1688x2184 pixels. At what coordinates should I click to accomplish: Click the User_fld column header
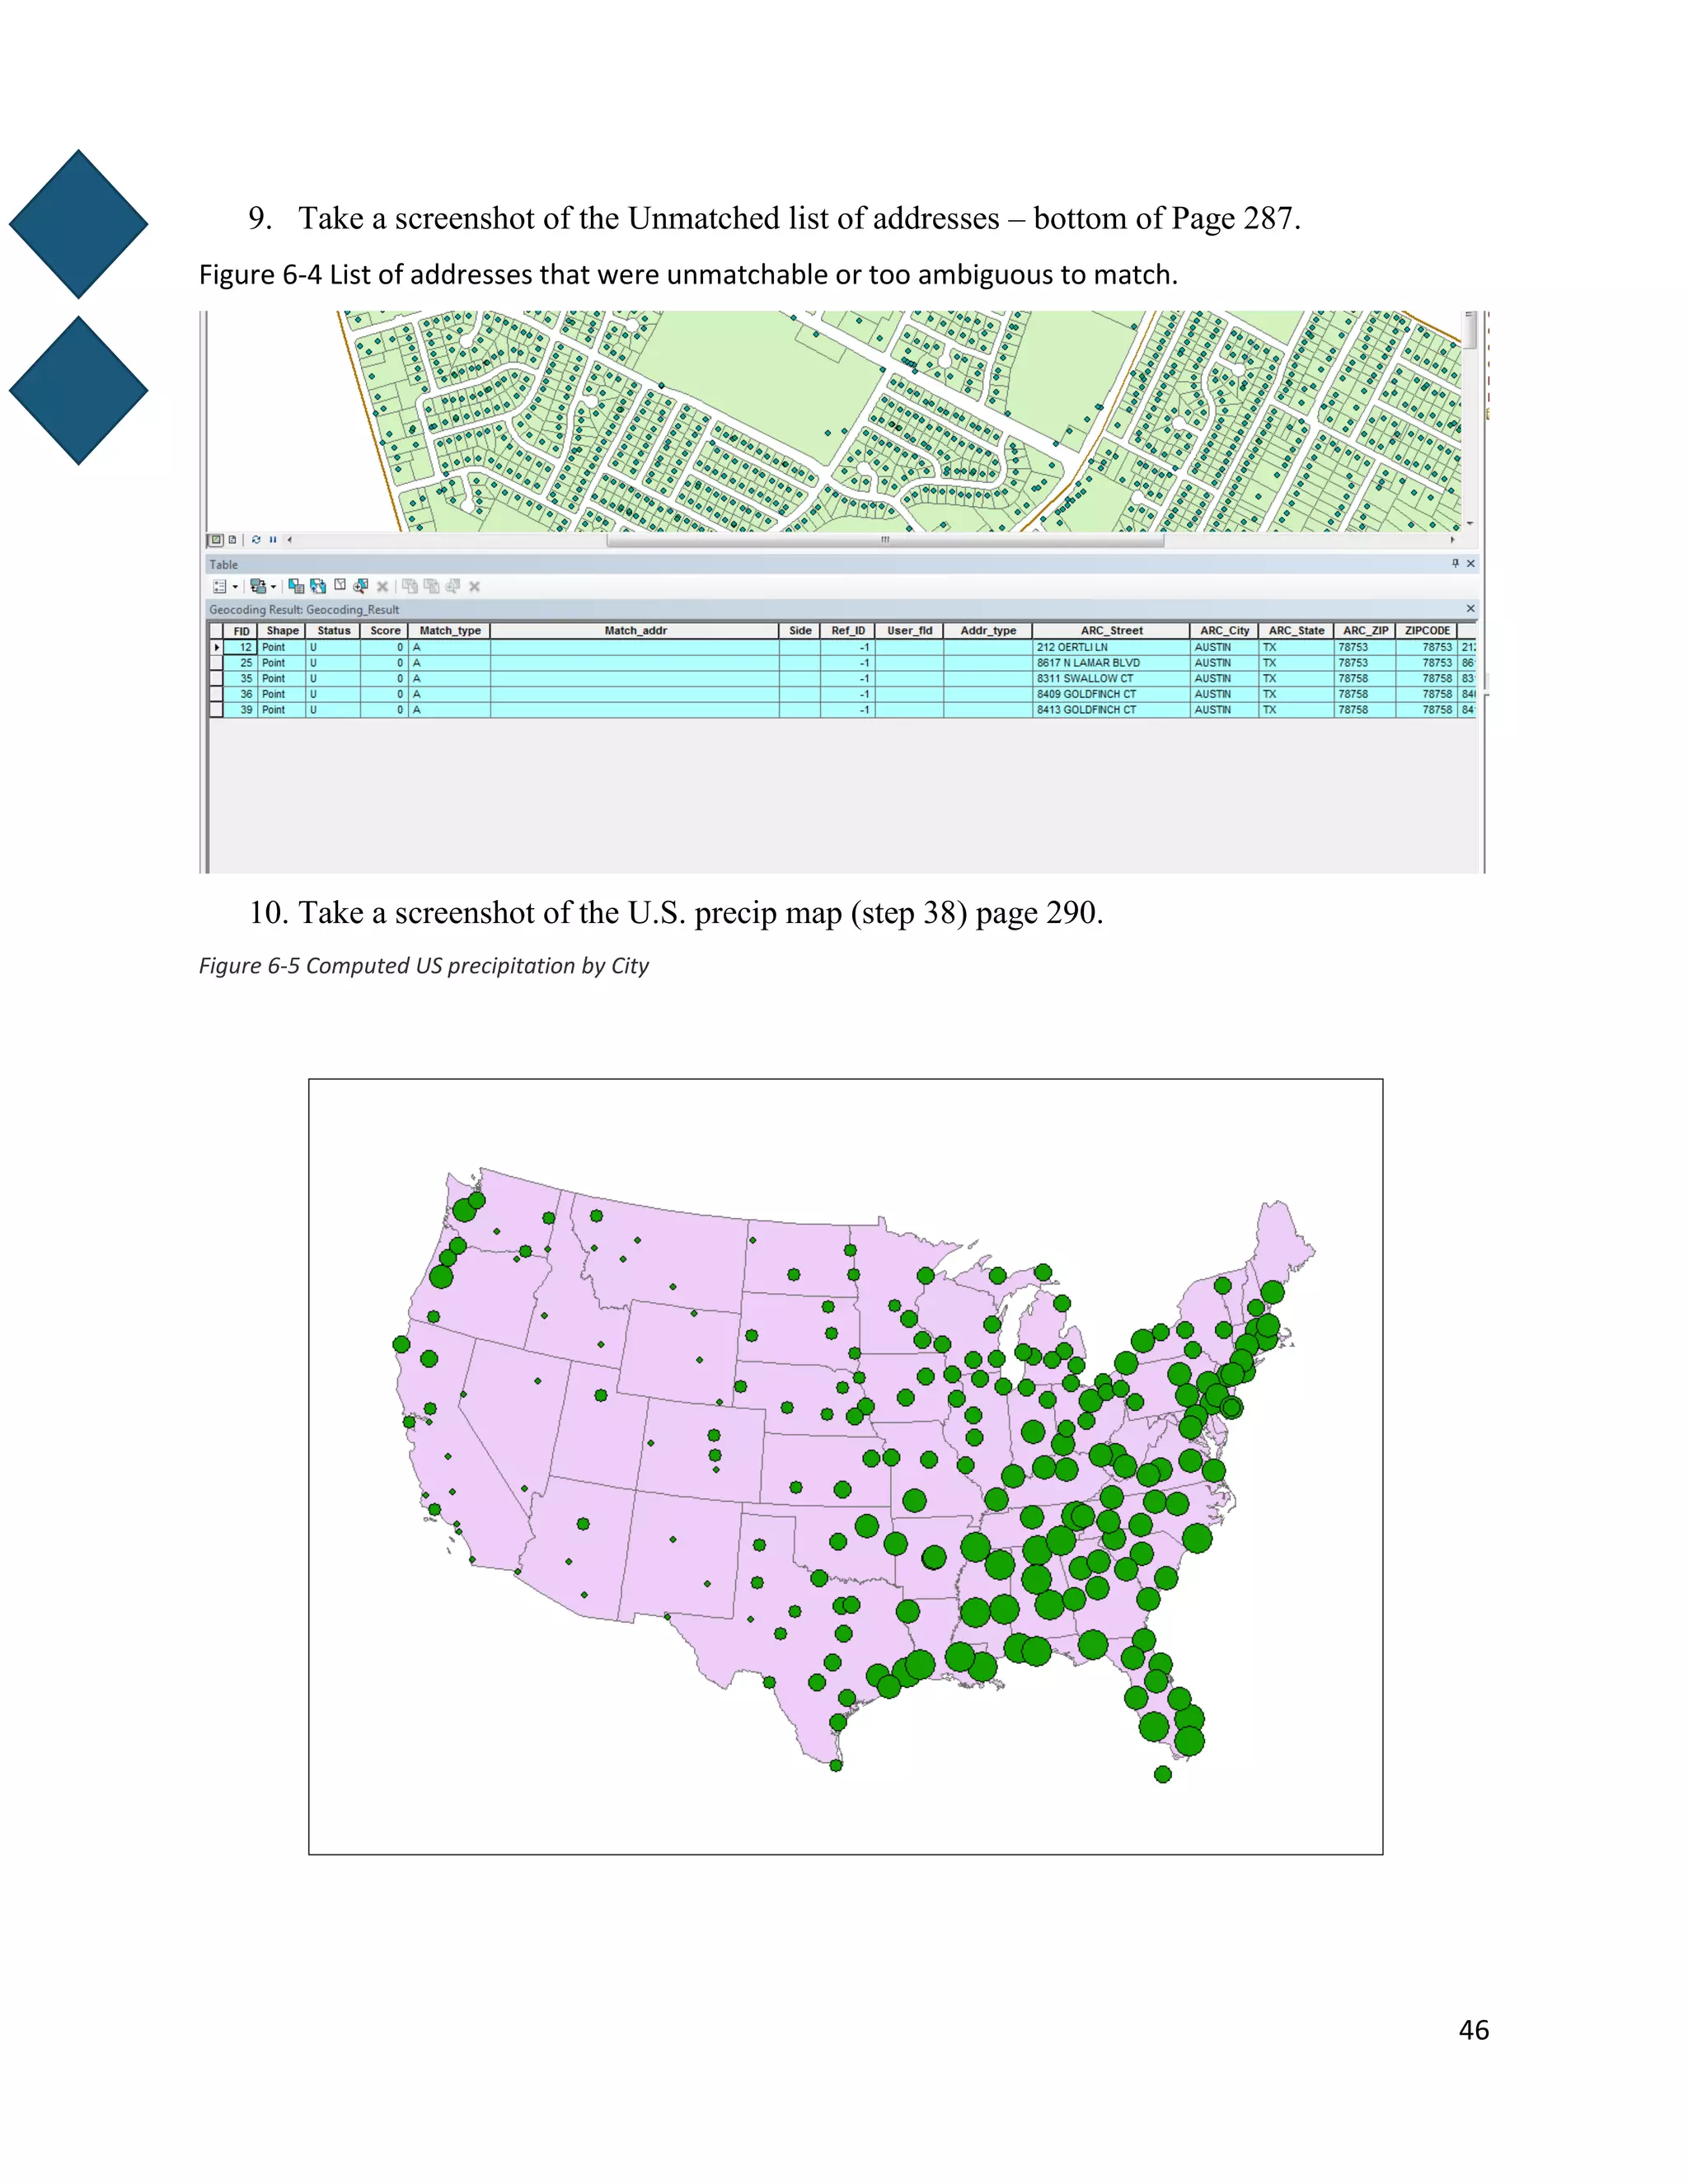909,632
